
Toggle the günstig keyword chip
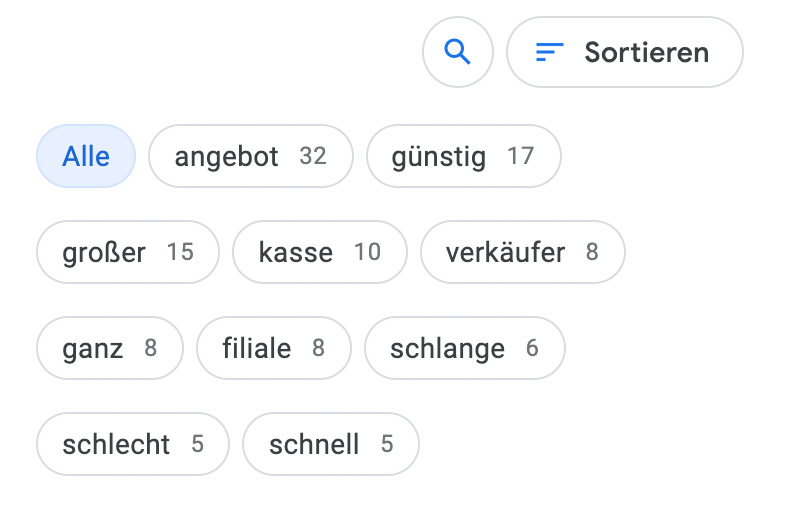(x=464, y=156)
